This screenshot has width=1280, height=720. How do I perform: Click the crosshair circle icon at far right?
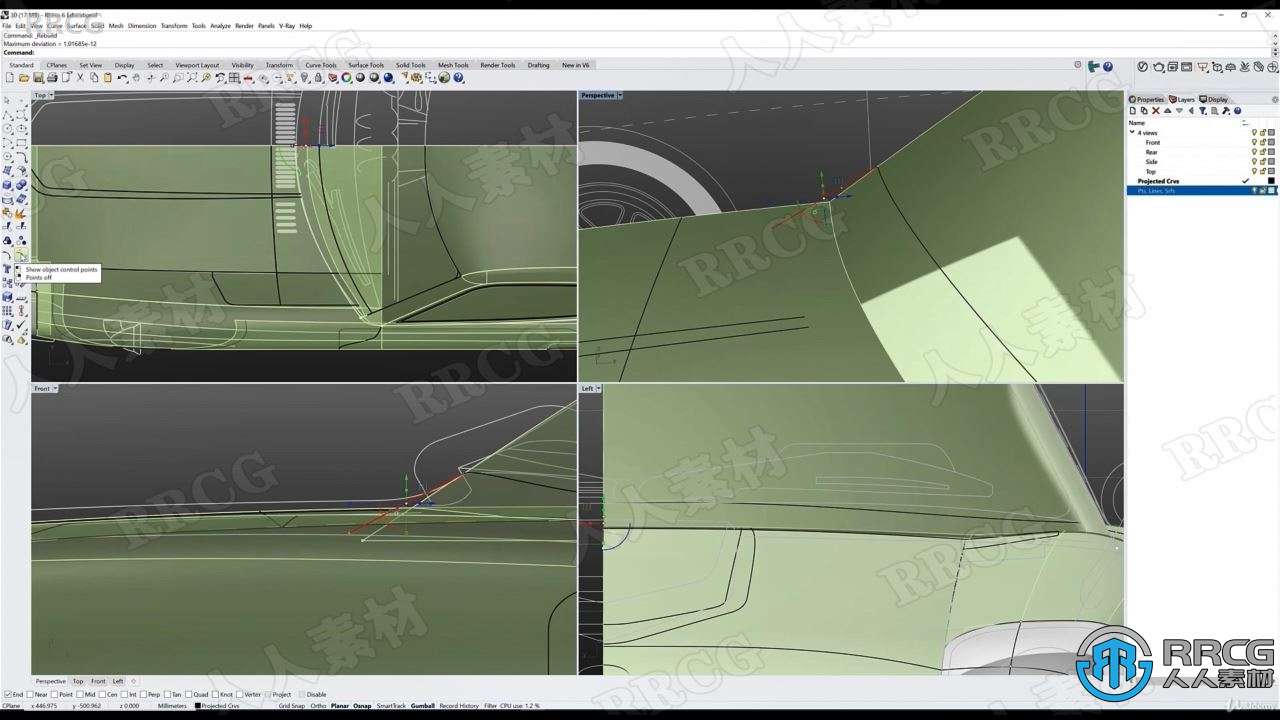click(x=1271, y=67)
